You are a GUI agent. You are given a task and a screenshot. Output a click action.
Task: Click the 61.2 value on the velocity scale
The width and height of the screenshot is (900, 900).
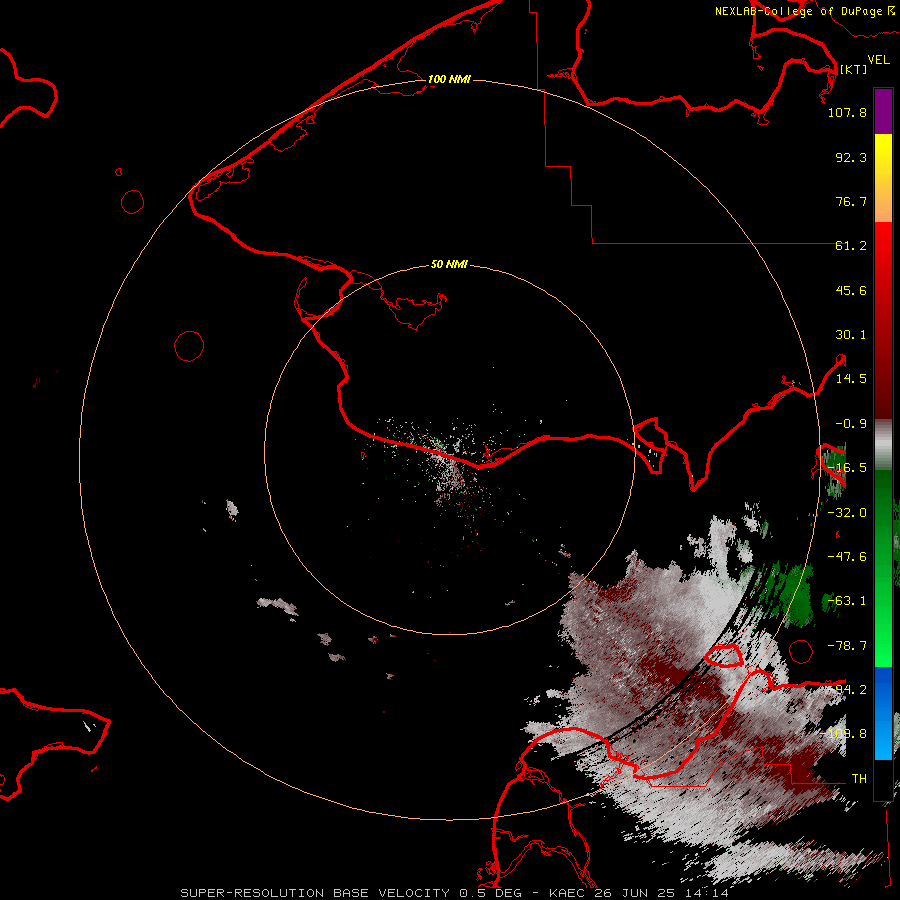[x=851, y=246]
